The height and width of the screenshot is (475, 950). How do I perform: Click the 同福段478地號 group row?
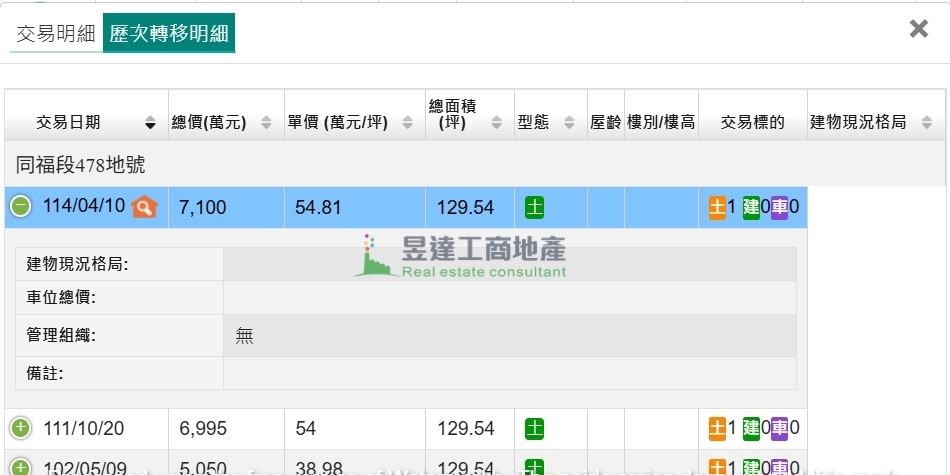(x=81, y=165)
